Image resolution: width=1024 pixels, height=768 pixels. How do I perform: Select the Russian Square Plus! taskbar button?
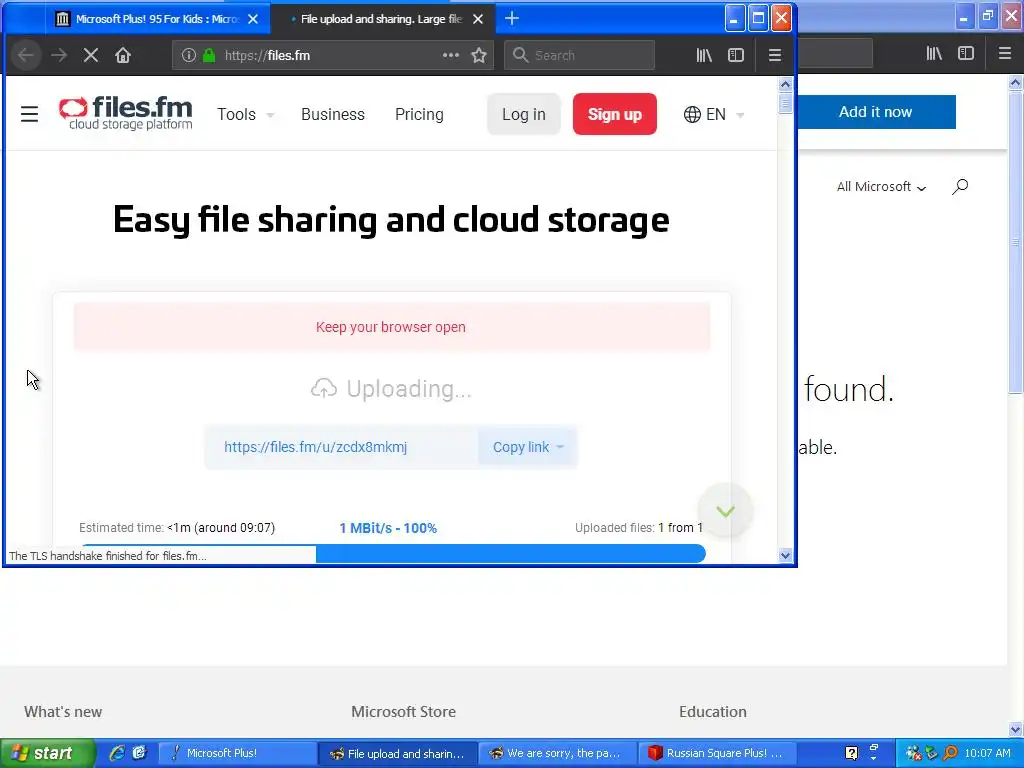point(717,753)
